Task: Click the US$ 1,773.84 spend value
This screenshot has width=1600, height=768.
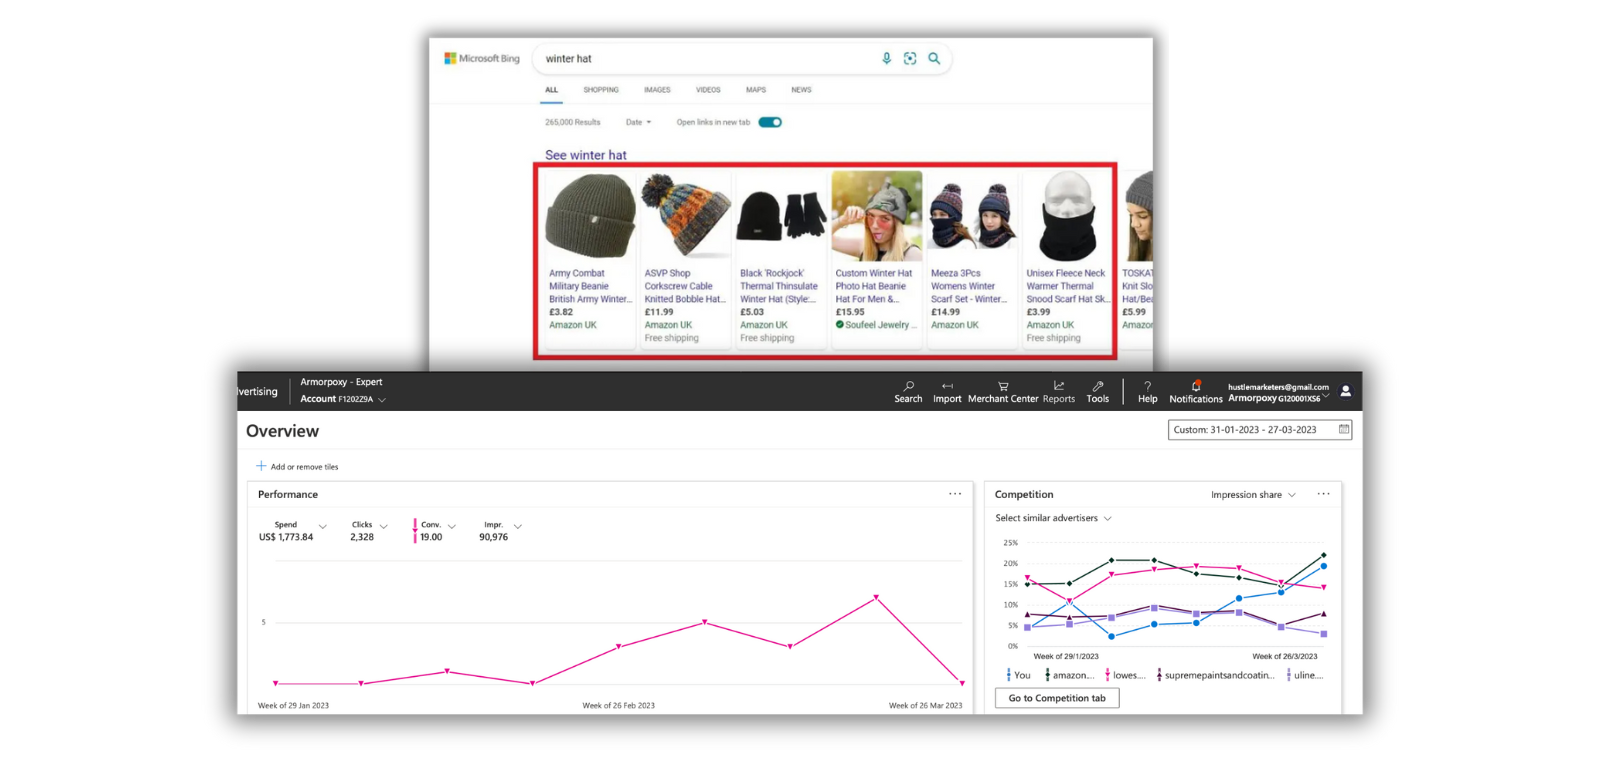Action: [x=286, y=537]
